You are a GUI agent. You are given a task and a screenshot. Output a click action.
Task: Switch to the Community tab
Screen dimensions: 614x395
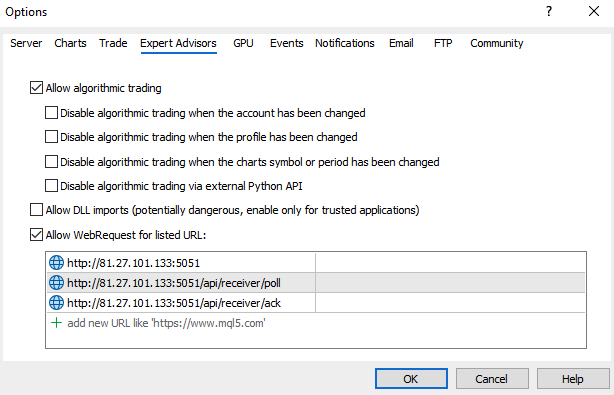click(497, 43)
